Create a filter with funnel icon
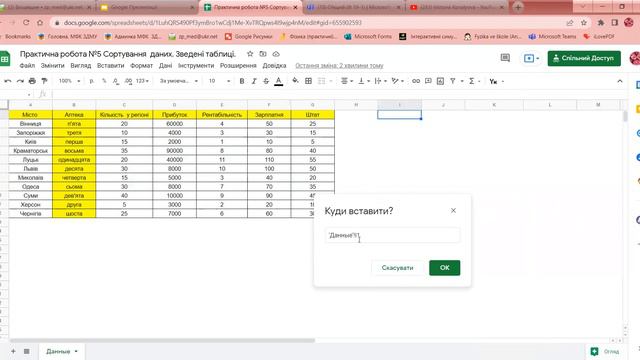Image resolution: width=640 pixels, height=360 pixels. point(453,81)
